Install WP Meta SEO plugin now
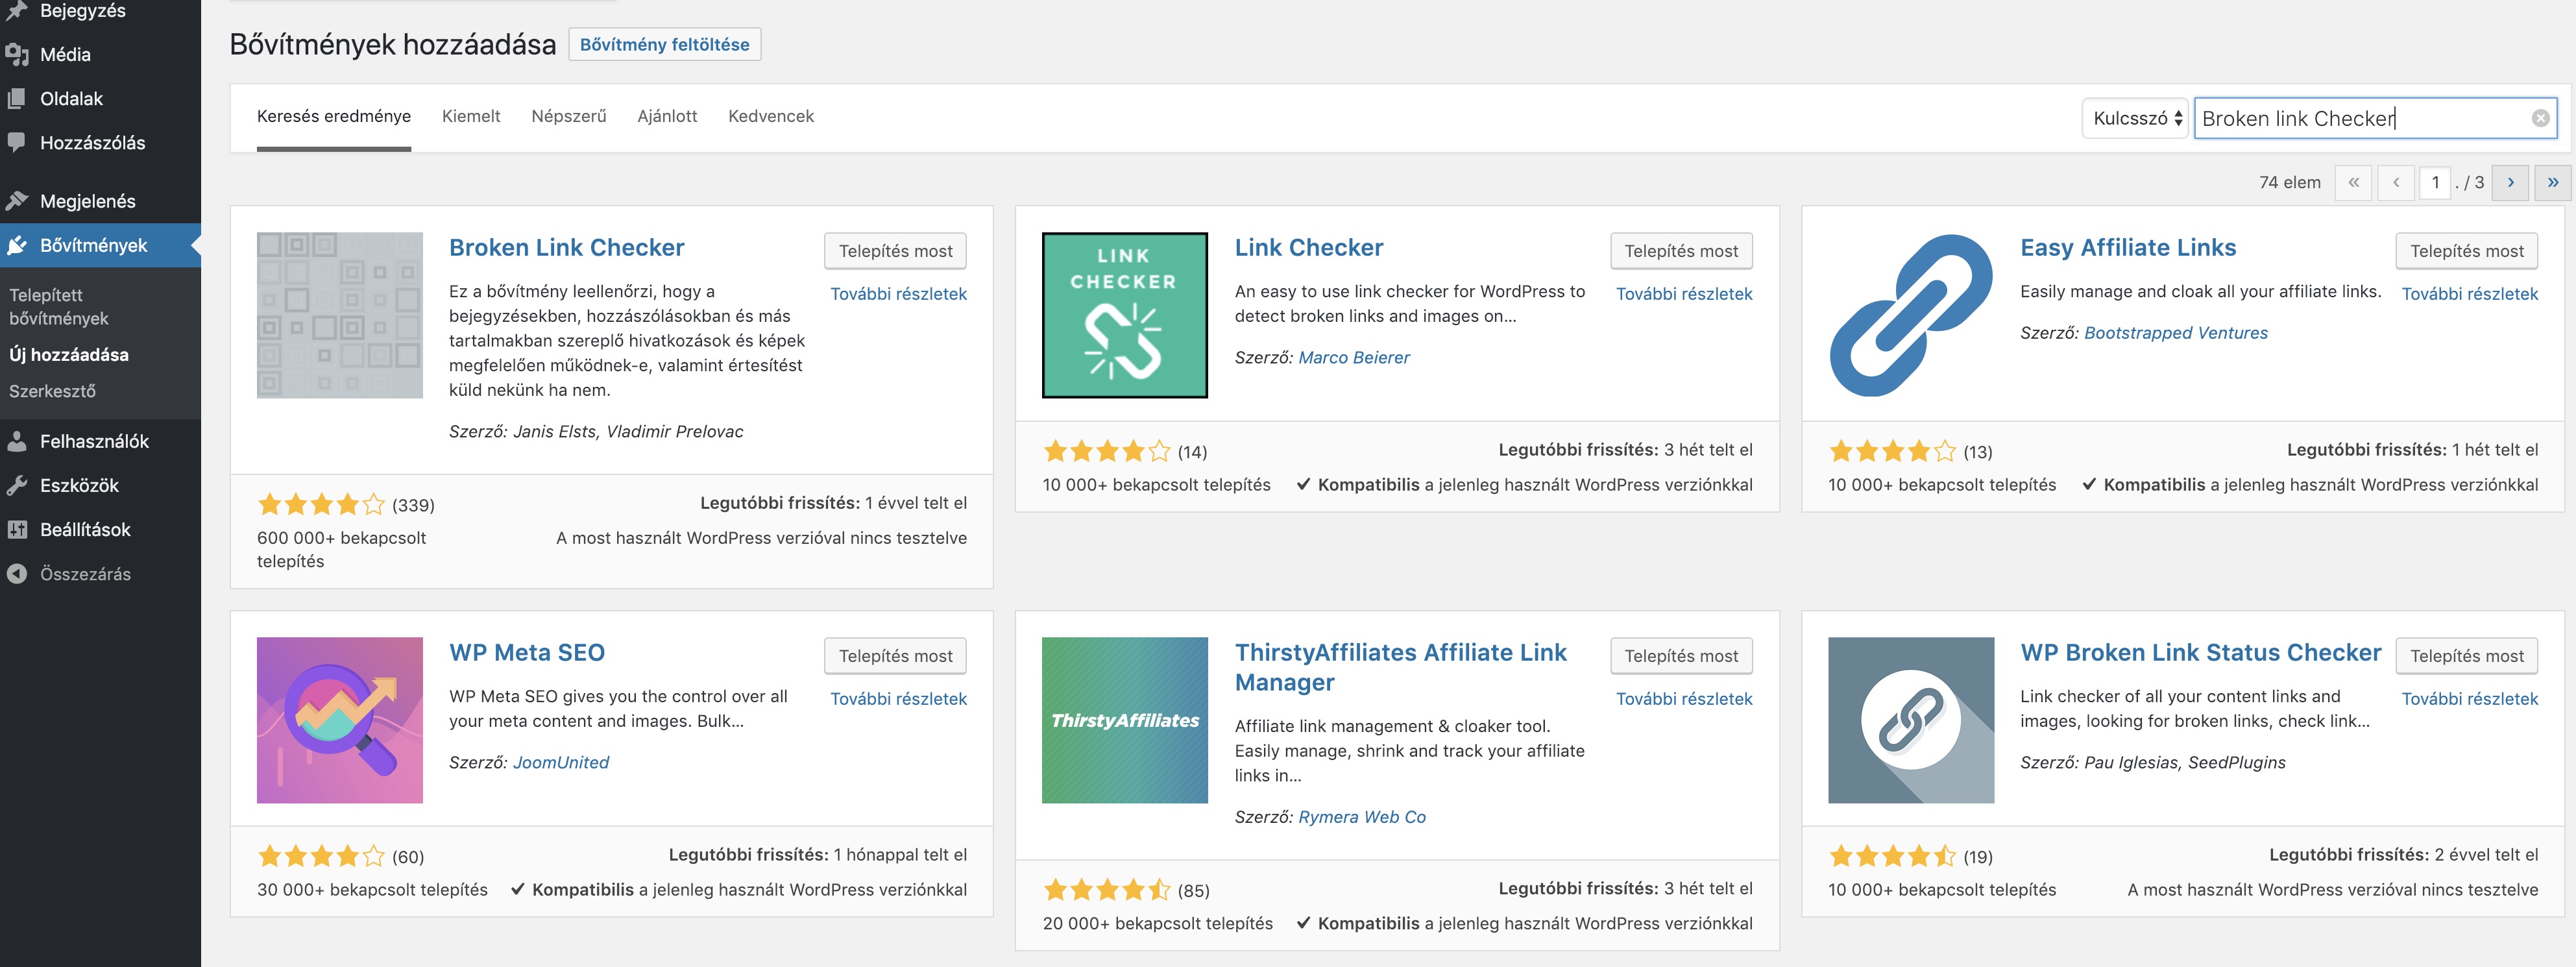The height and width of the screenshot is (967, 2576). [895, 656]
